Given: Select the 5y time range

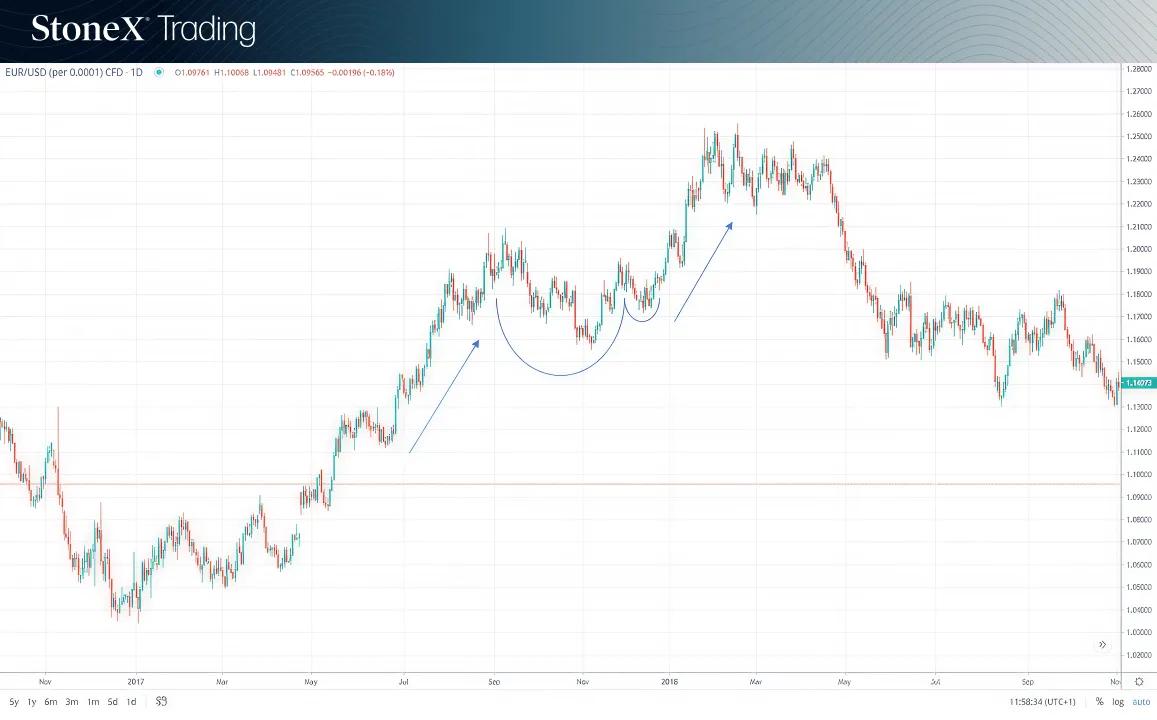Looking at the screenshot, I should (13, 702).
